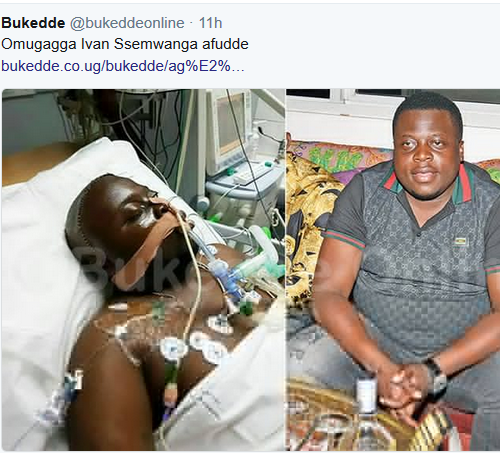Viewport: 500px width, 453px height.
Task: Open the hospital bed photo on the left
Action: click(x=143, y=270)
